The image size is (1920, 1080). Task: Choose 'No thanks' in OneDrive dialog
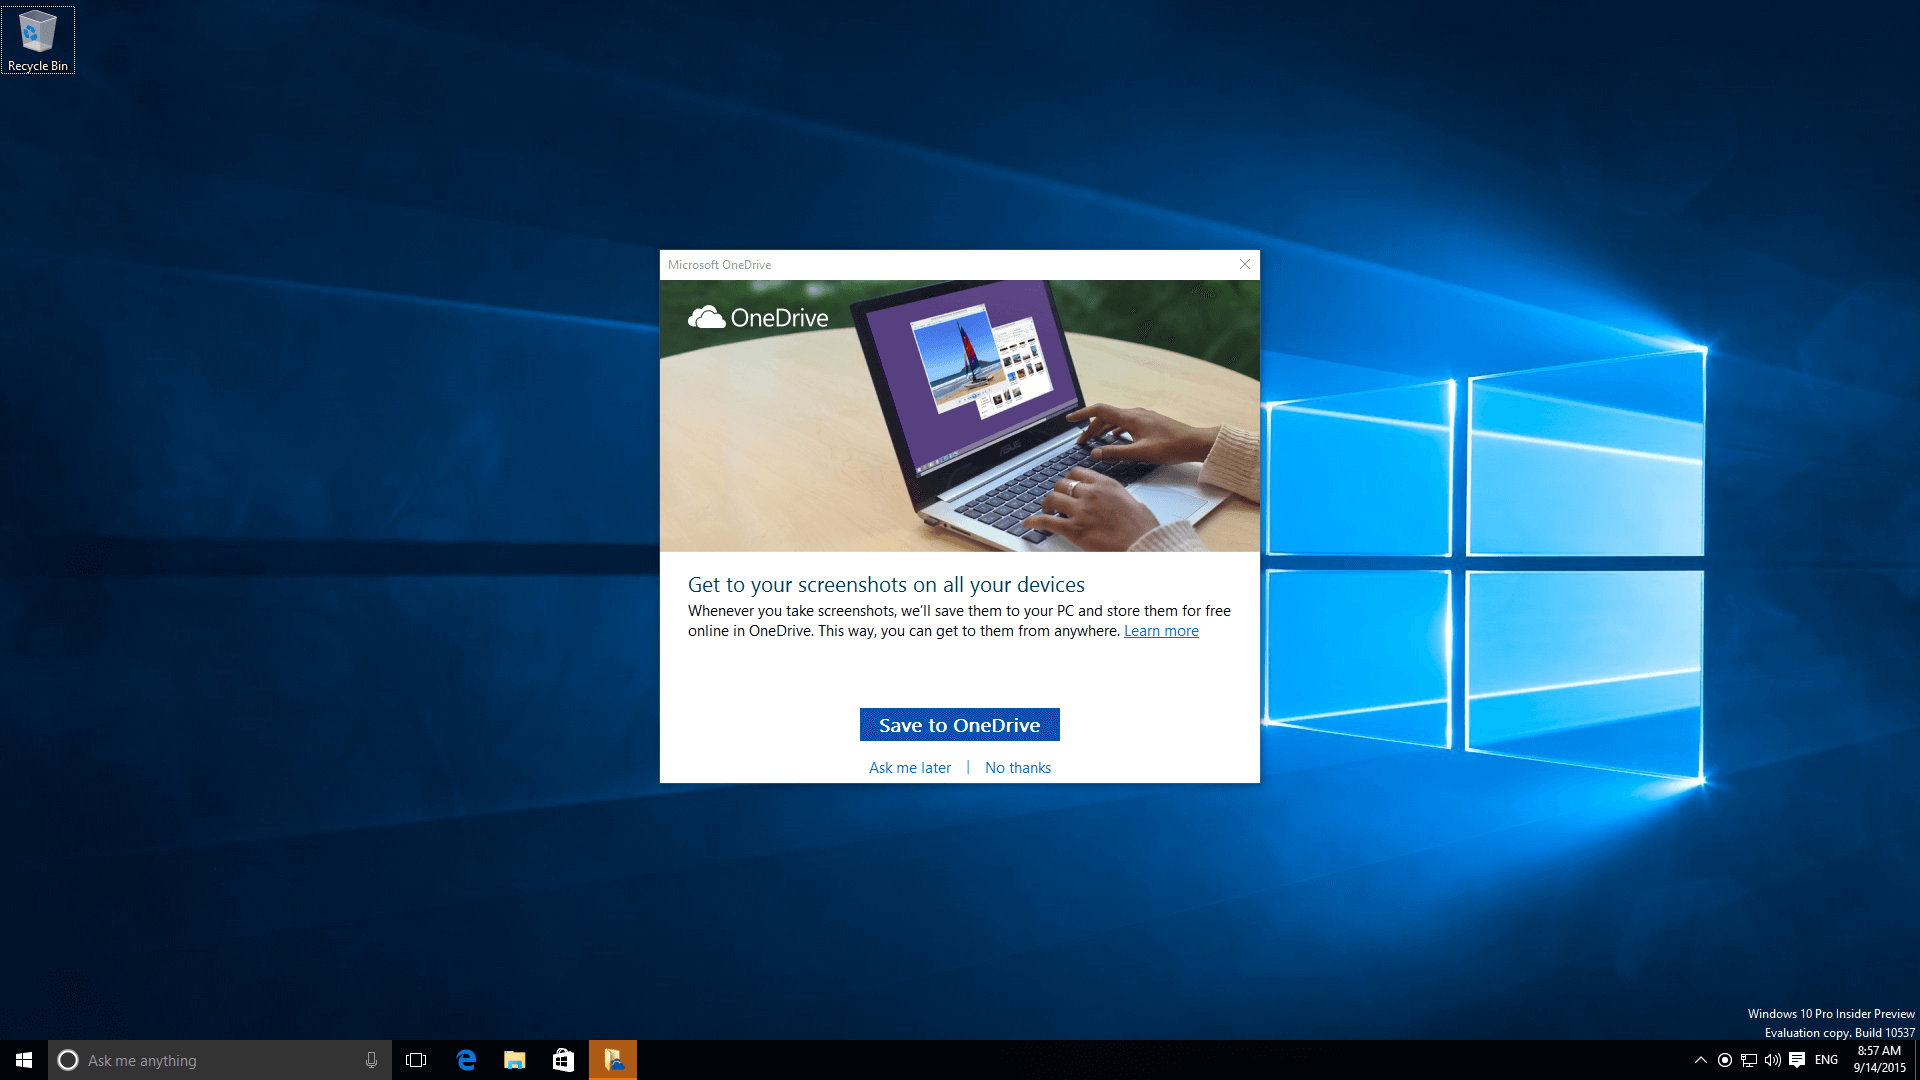(x=1018, y=768)
